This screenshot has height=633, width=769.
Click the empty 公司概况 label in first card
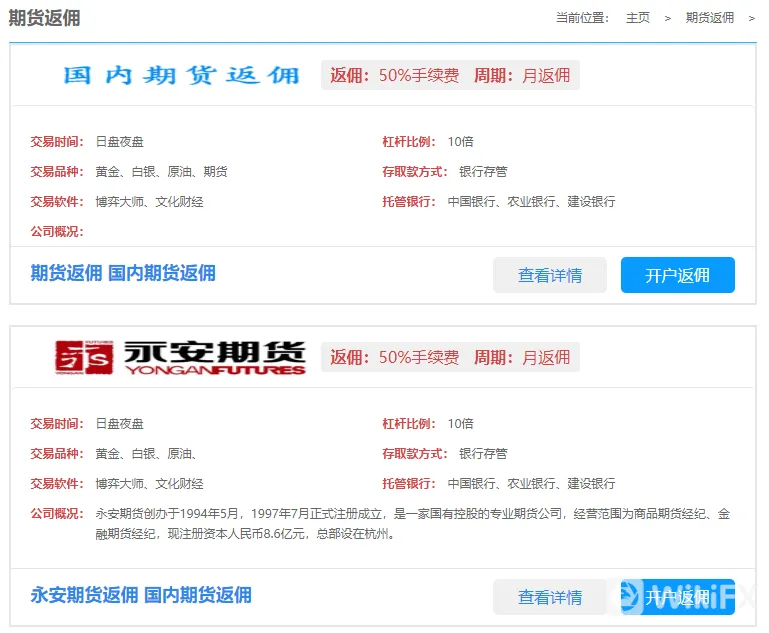57,231
